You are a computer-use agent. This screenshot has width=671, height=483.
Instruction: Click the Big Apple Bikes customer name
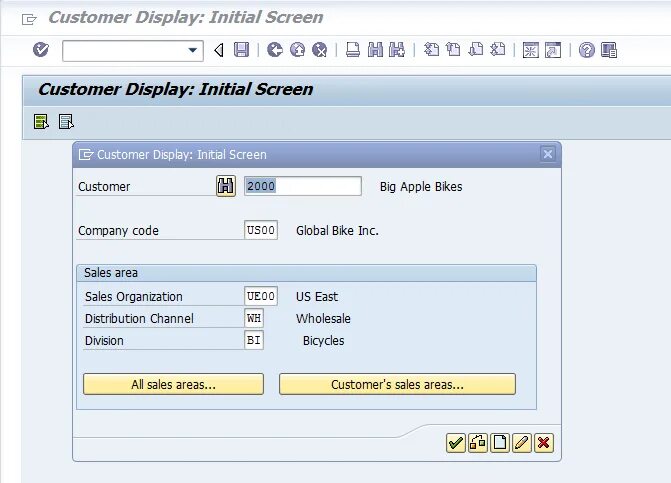click(421, 187)
